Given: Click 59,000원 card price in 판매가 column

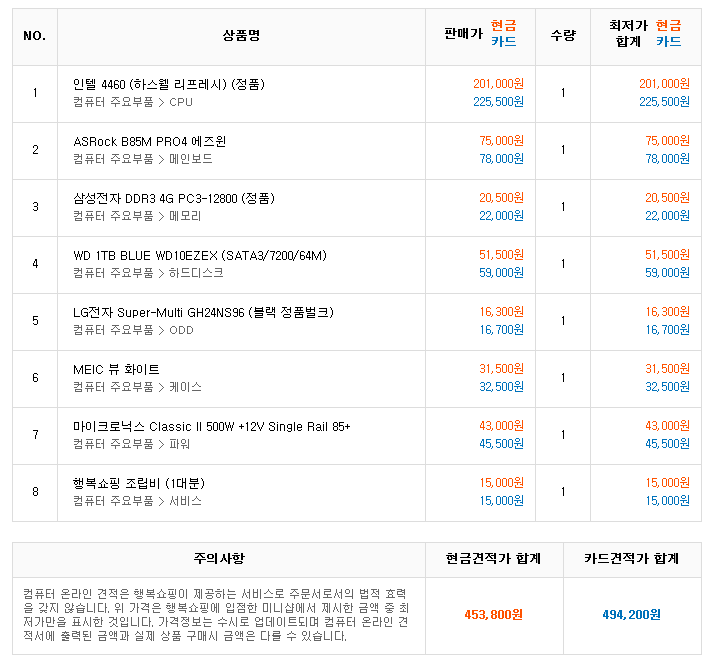Looking at the screenshot, I should click(502, 273).
